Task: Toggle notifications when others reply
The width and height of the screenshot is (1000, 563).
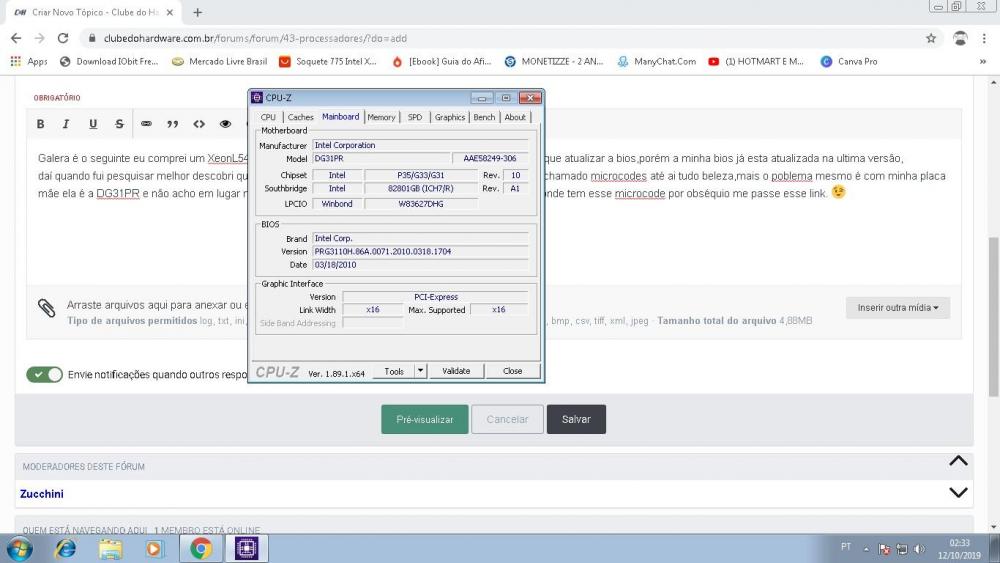Action: 44,374
